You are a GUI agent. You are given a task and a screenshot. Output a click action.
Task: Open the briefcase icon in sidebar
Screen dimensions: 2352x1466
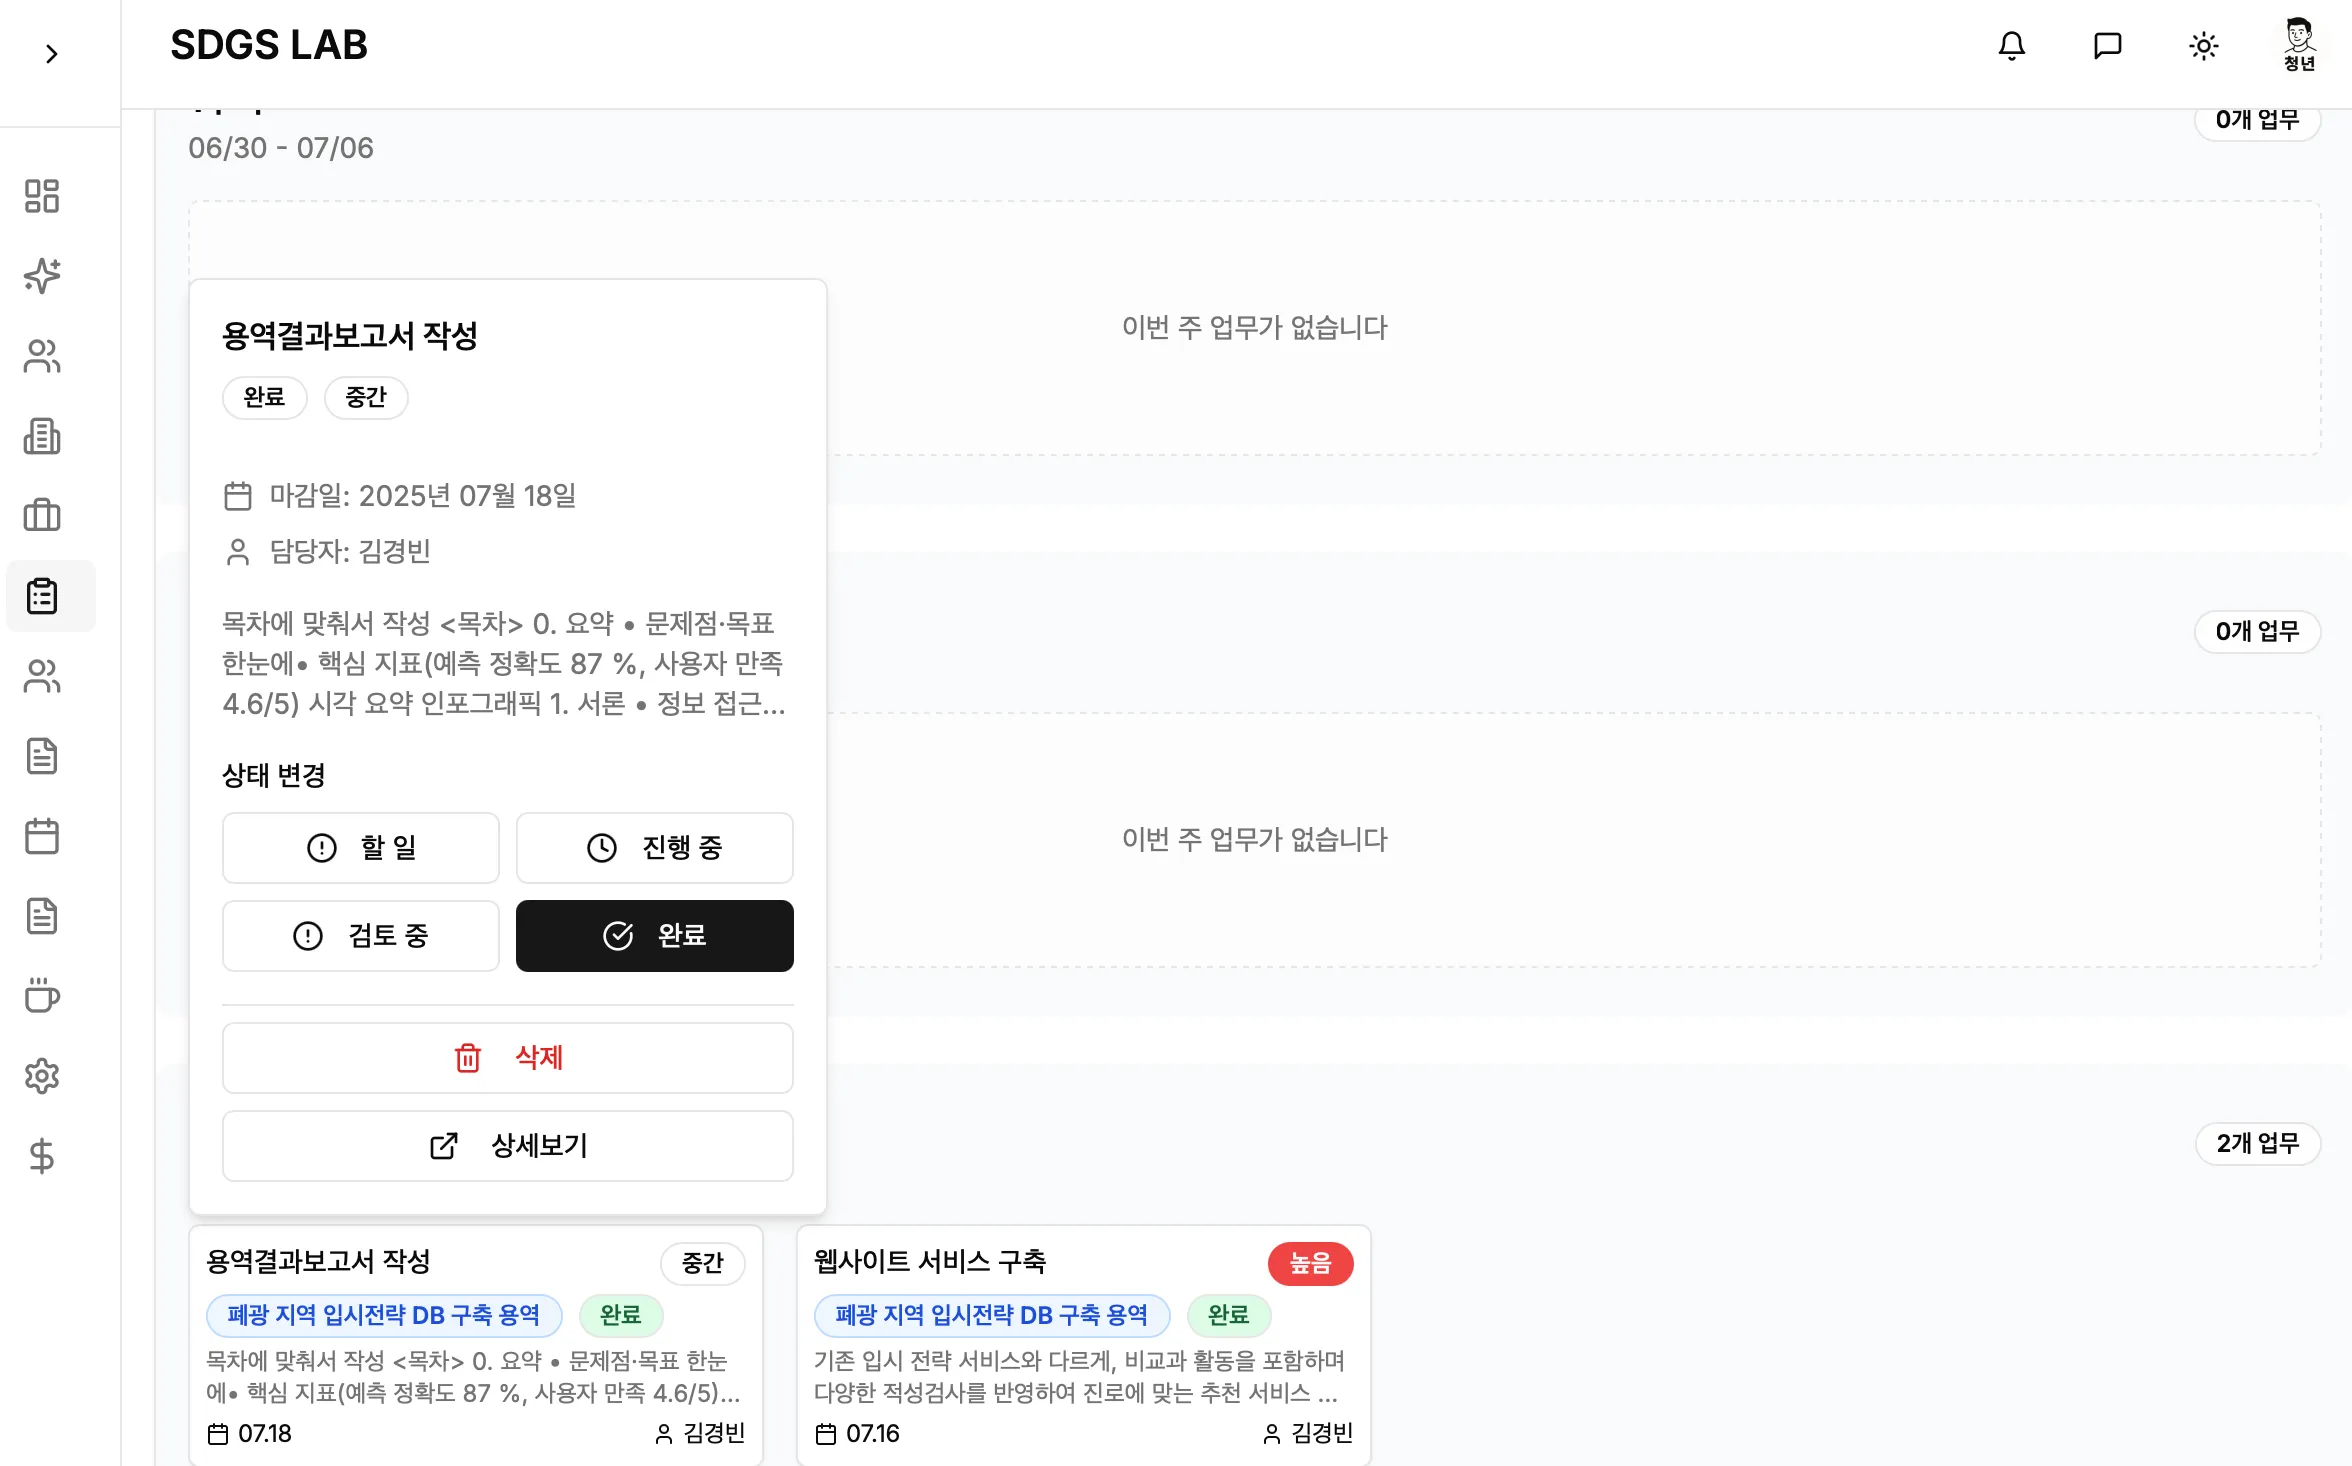[x=42, y=516]
